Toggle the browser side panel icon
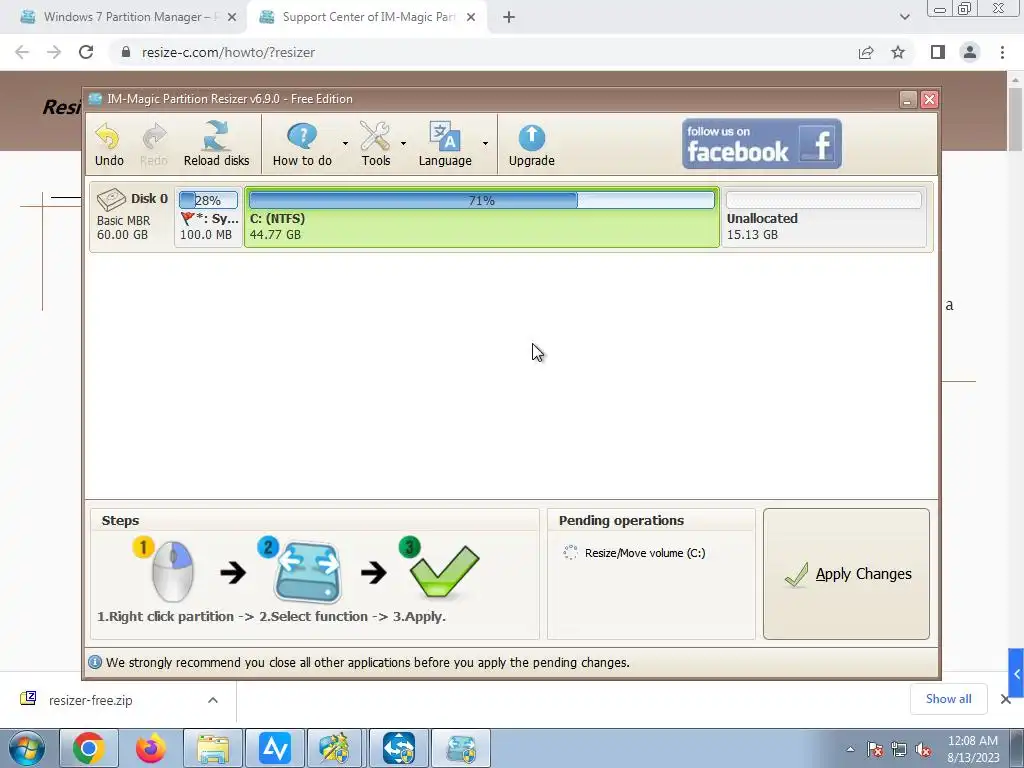 [x=938, y=52]
